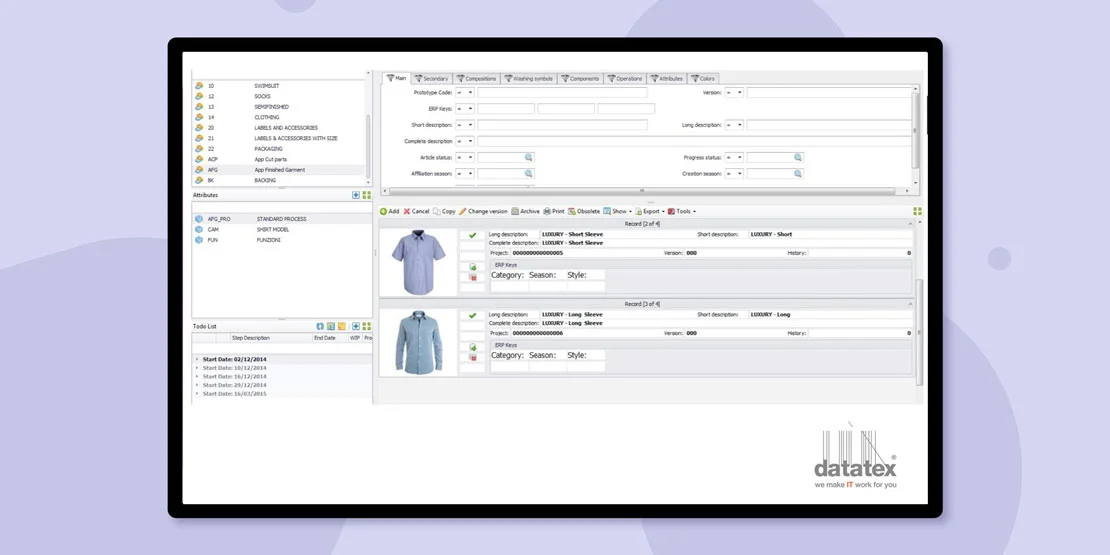Select CAM SHIRT MODEL attribute

(x=282, y=229)
